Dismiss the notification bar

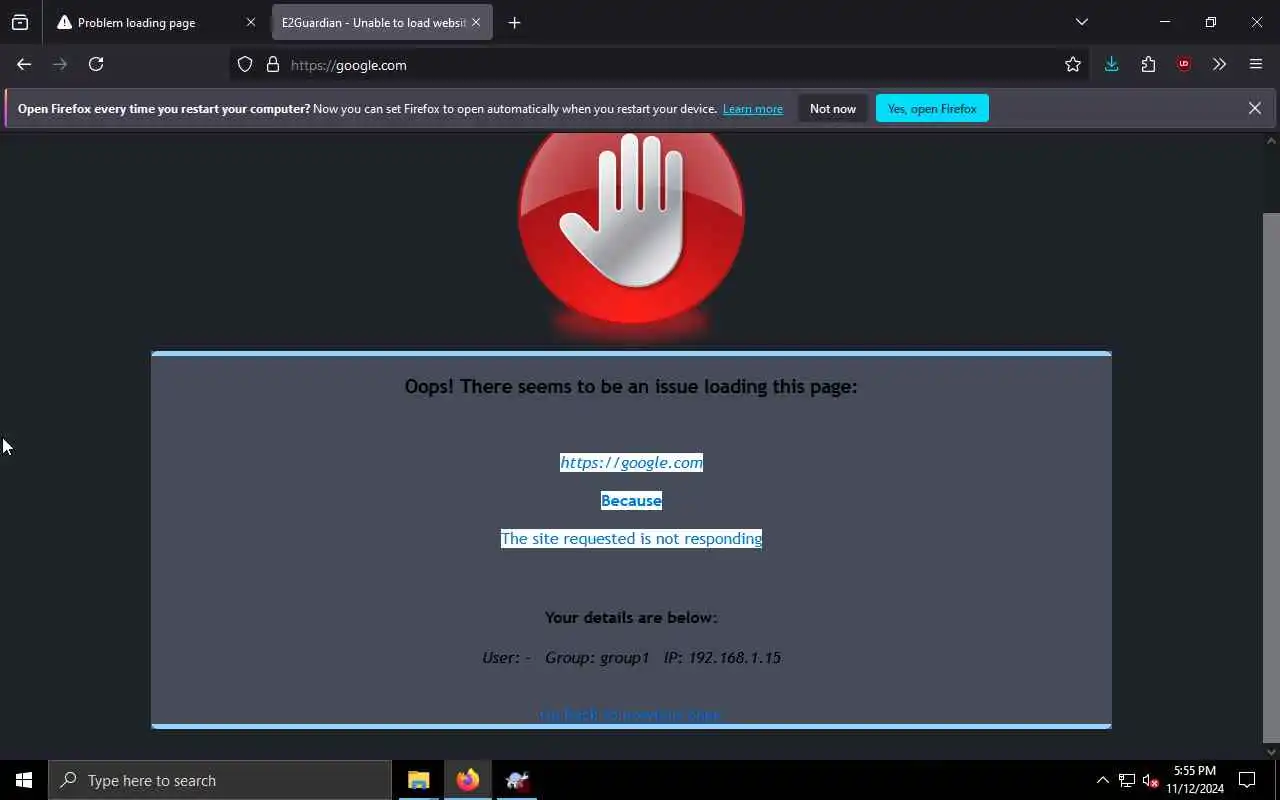1254,108
